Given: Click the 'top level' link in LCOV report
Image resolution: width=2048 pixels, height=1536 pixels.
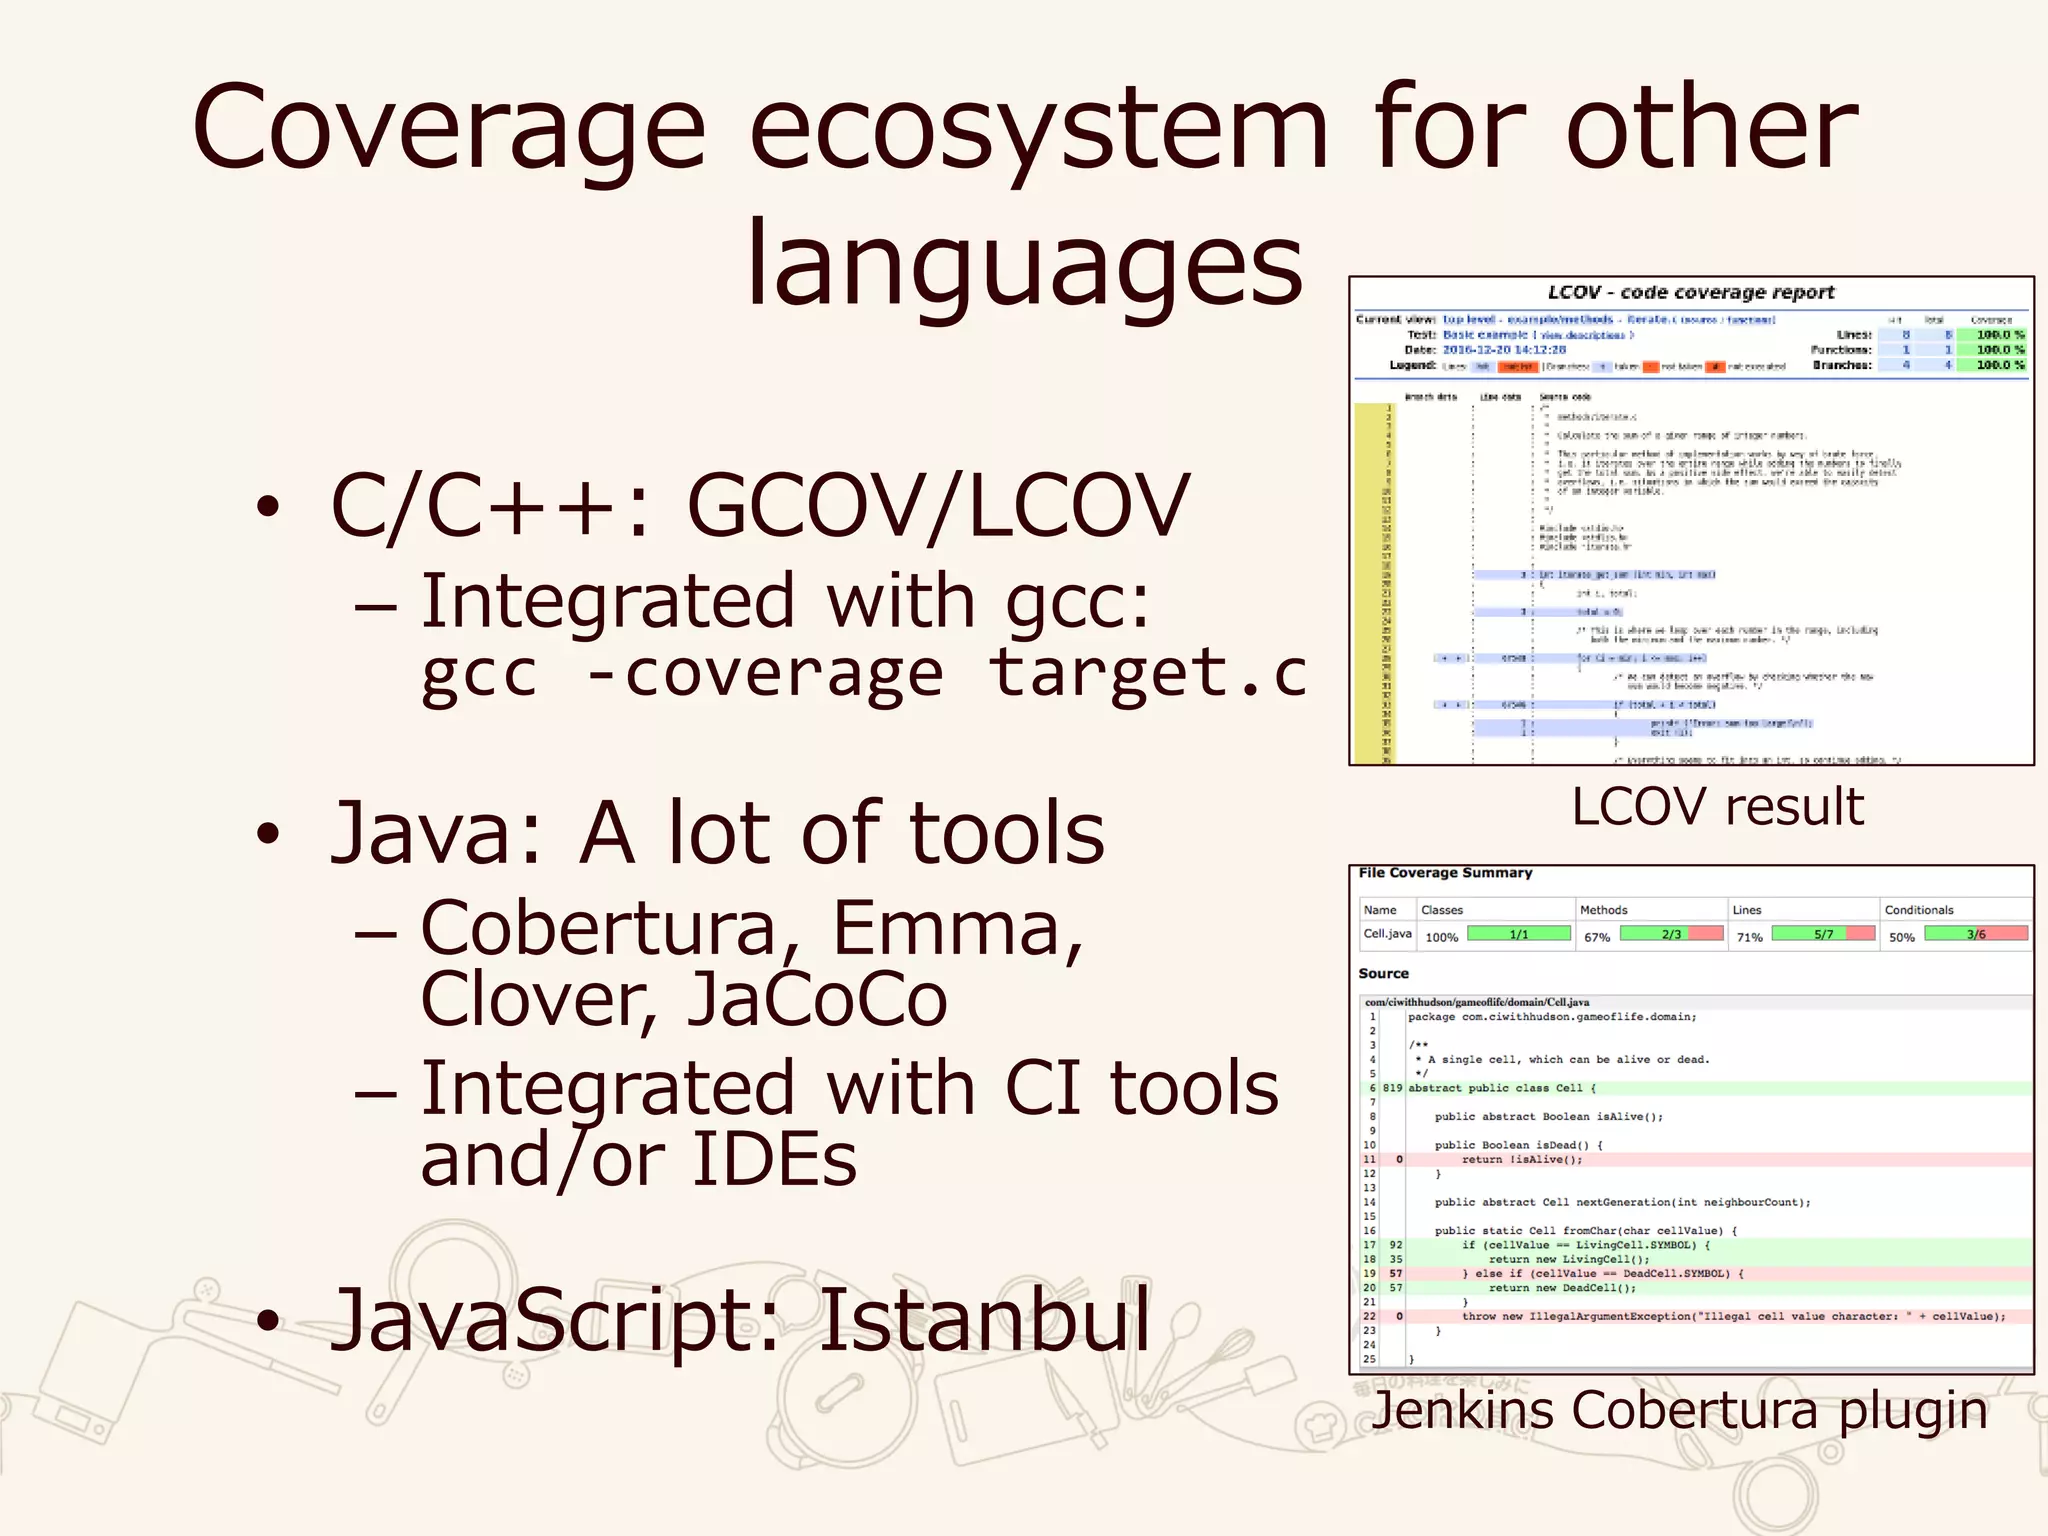Looking at the screenshot, I should click(1468, 320).
